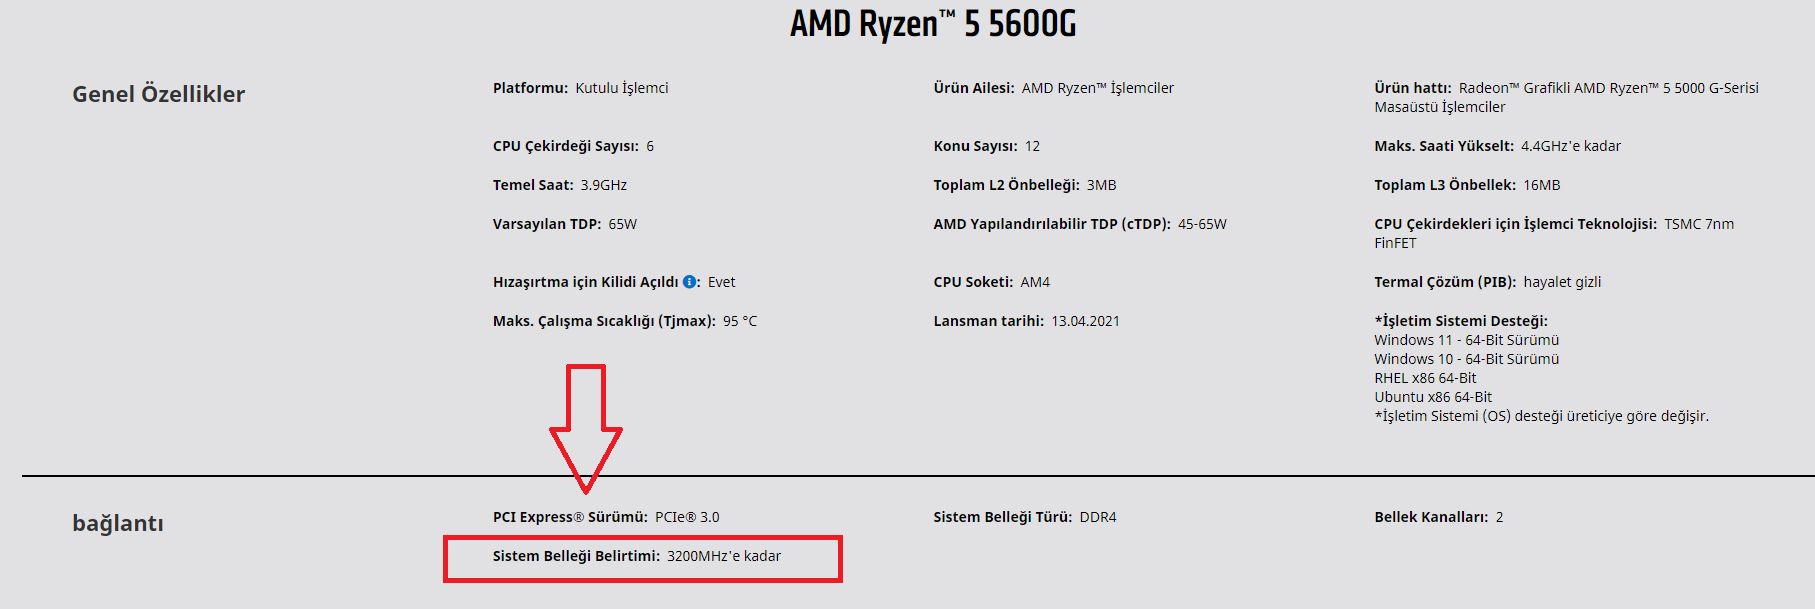The width and height of the screenshot is (1815, 609).
Task: Click the Konu Sayısı label
Action: tap(975, 146)
